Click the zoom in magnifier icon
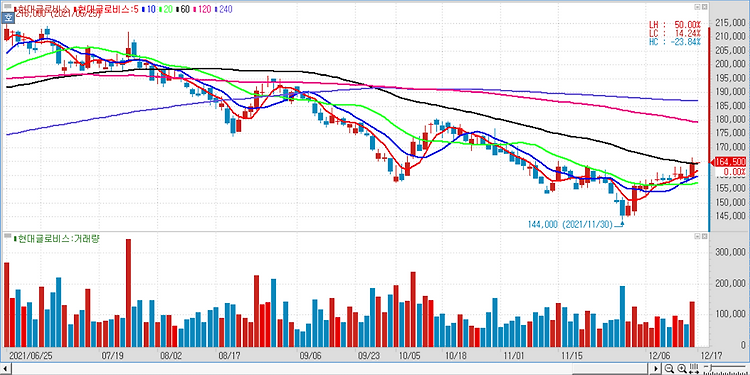 682,368
